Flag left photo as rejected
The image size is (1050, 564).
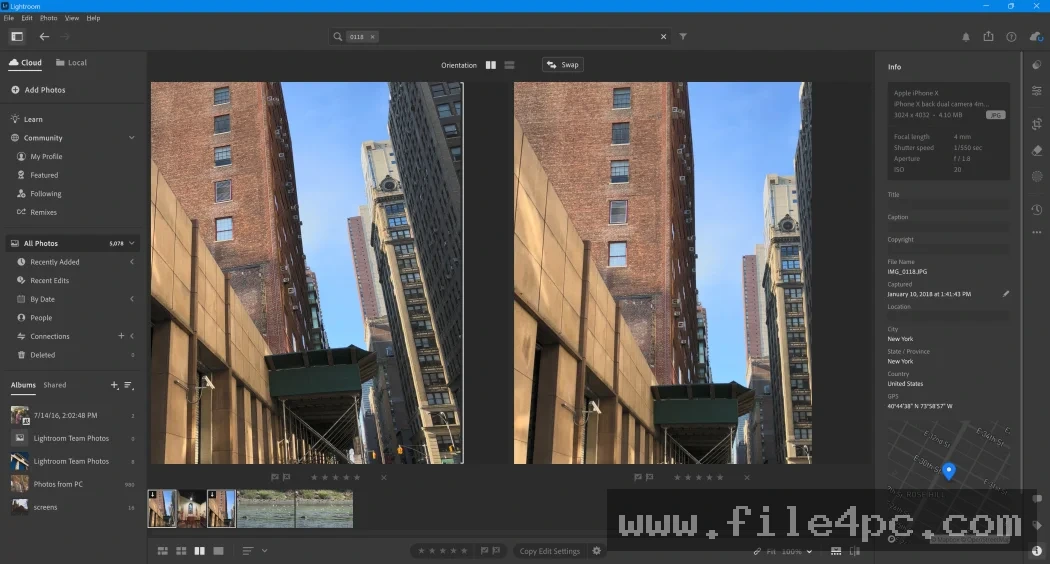click(287, 478)
